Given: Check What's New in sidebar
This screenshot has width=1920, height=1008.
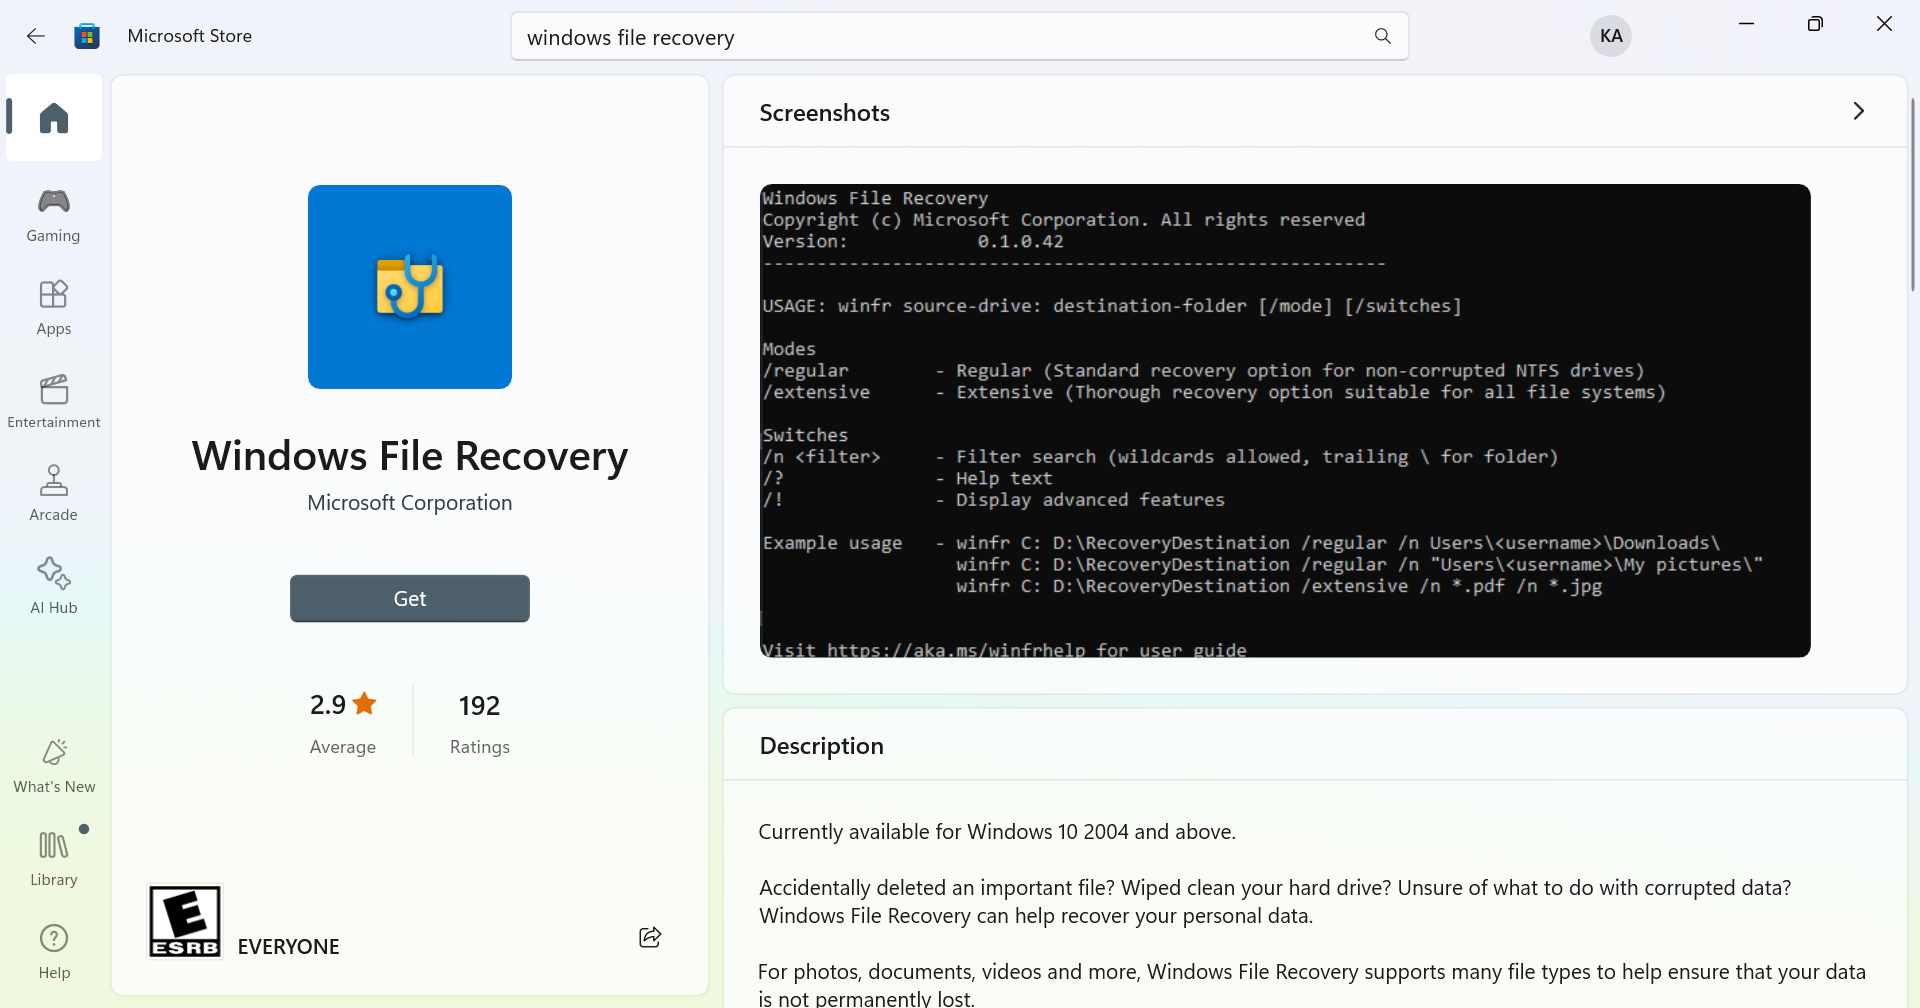Looking at the screenshot, I should (54, 766).
